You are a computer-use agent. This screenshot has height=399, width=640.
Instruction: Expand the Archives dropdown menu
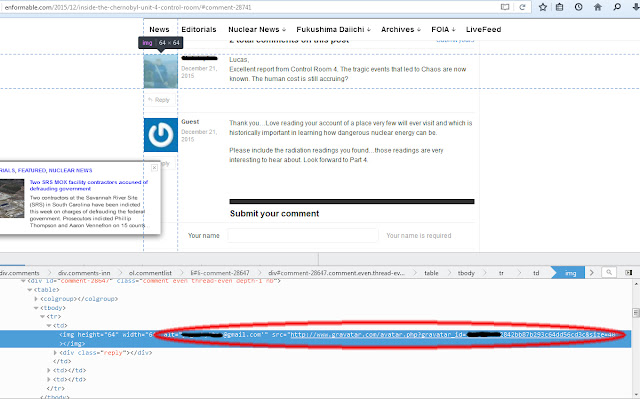(x=401, y=29)
